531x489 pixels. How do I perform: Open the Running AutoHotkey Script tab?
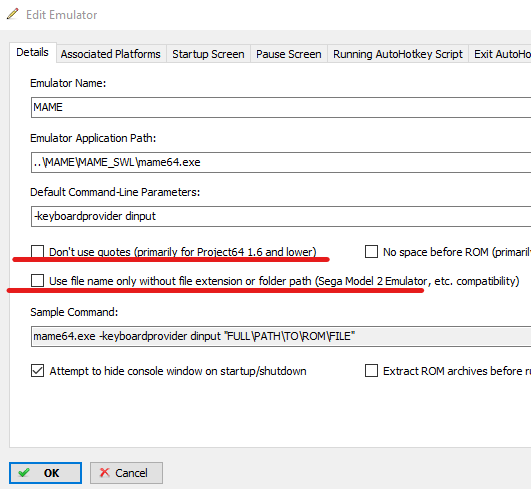(398, 54)
